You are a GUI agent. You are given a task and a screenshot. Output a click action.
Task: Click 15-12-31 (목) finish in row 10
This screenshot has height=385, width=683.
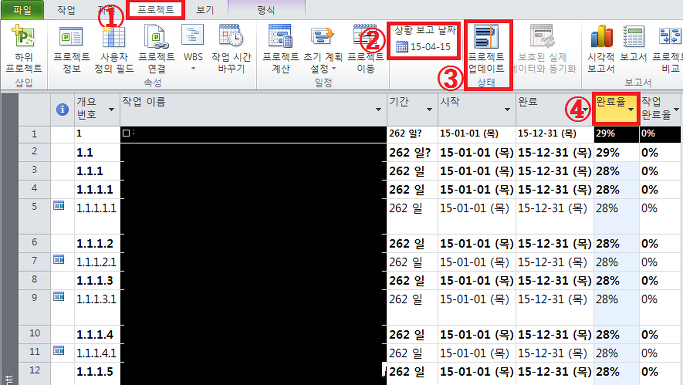(x=555, y=334)
